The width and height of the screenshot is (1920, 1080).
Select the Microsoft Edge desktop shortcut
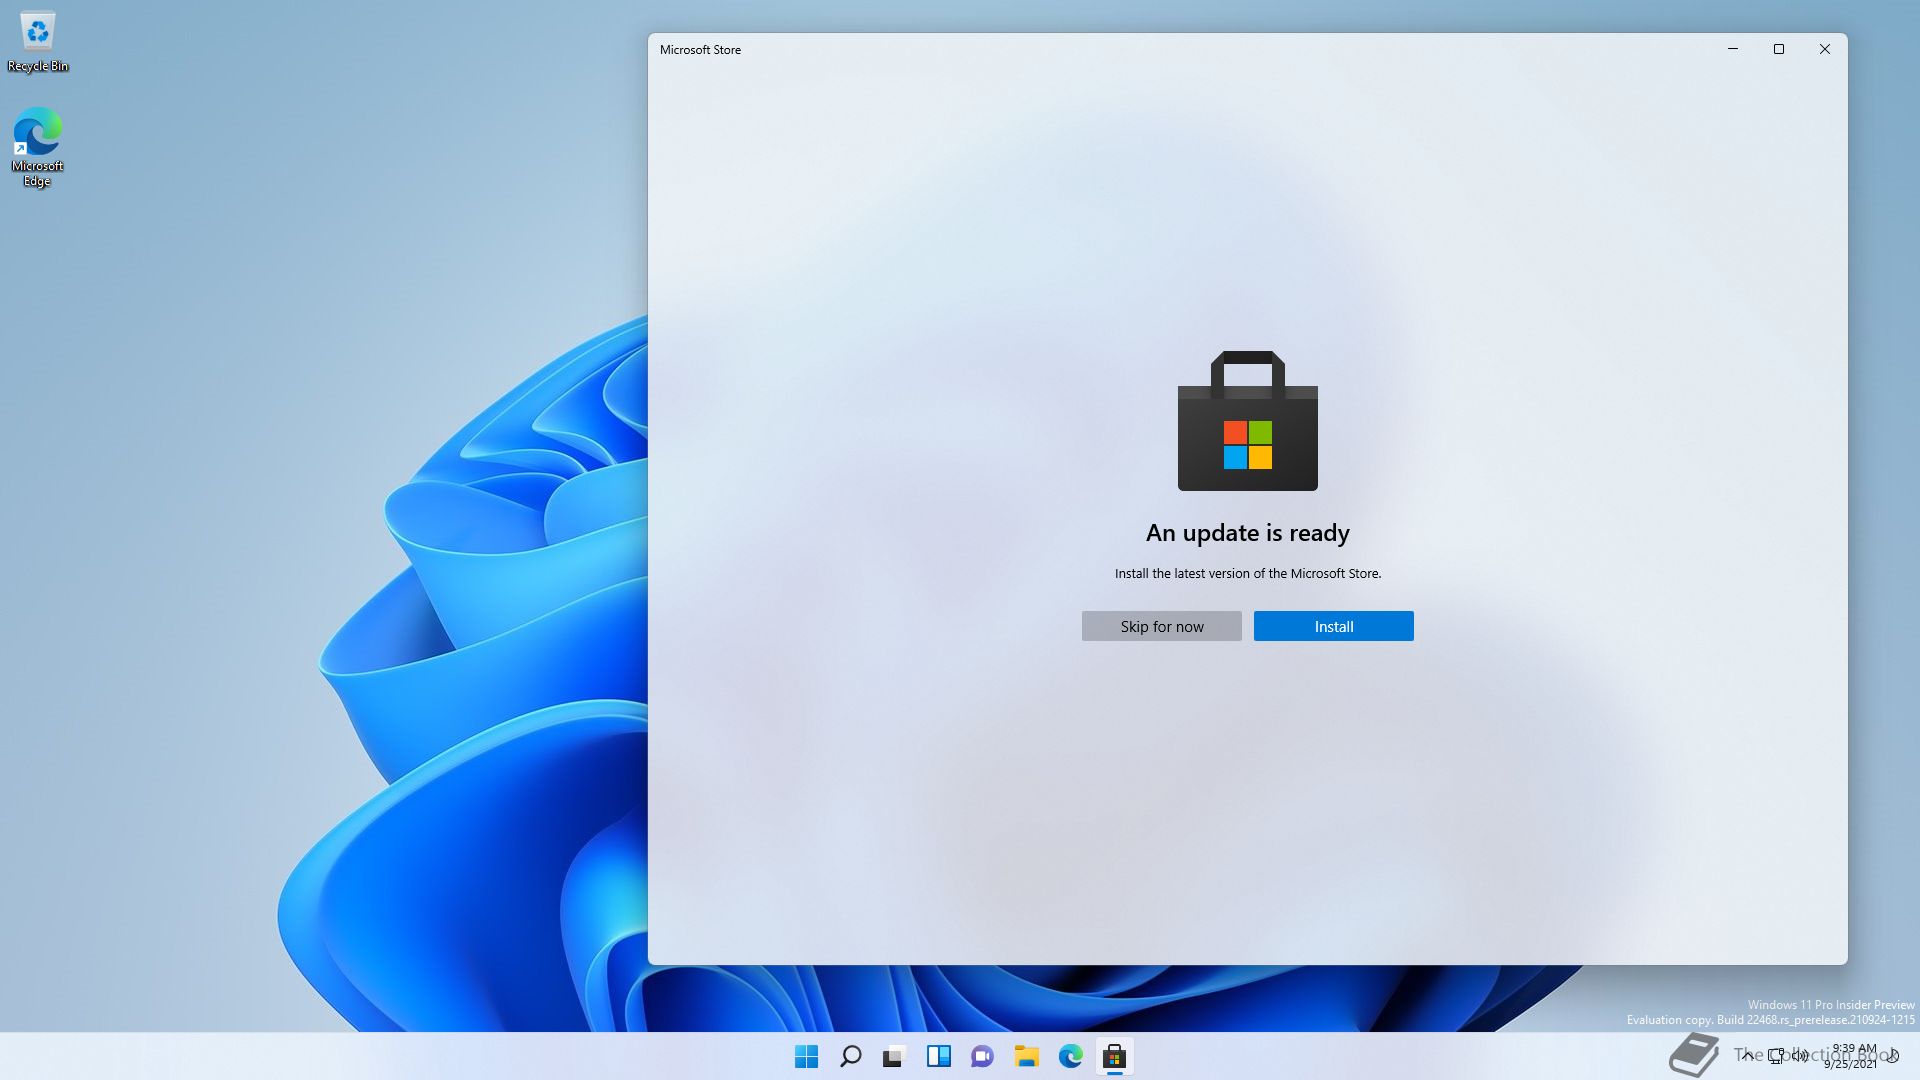(x=37, y=147)
